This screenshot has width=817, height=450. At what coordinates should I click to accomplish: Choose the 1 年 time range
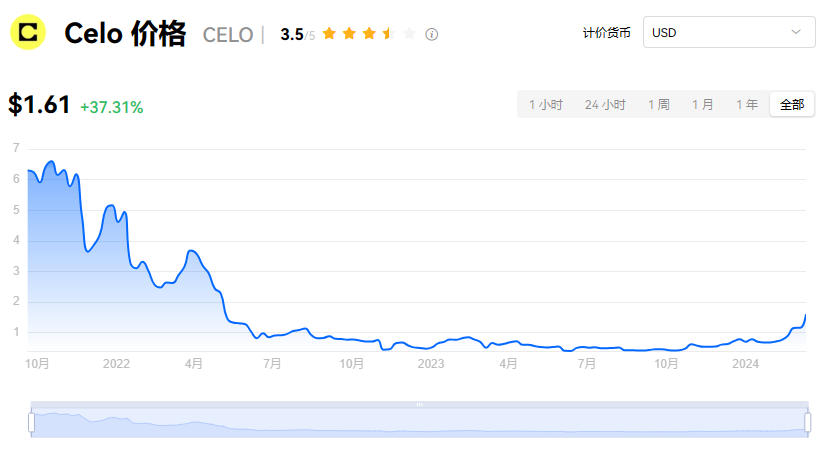747,105
